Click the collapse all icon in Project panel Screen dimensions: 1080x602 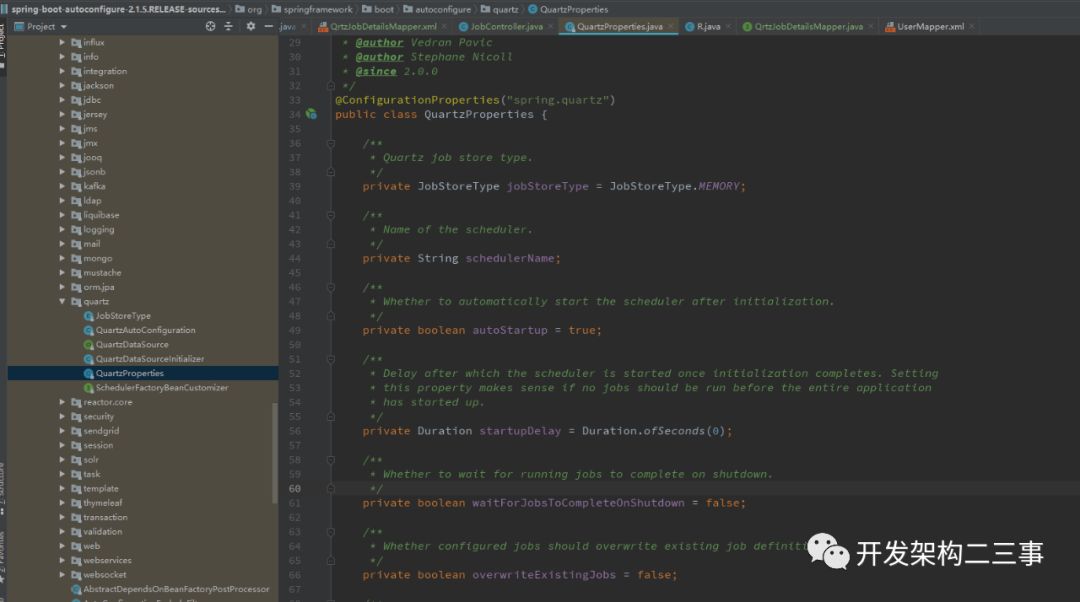click(228, 27)
